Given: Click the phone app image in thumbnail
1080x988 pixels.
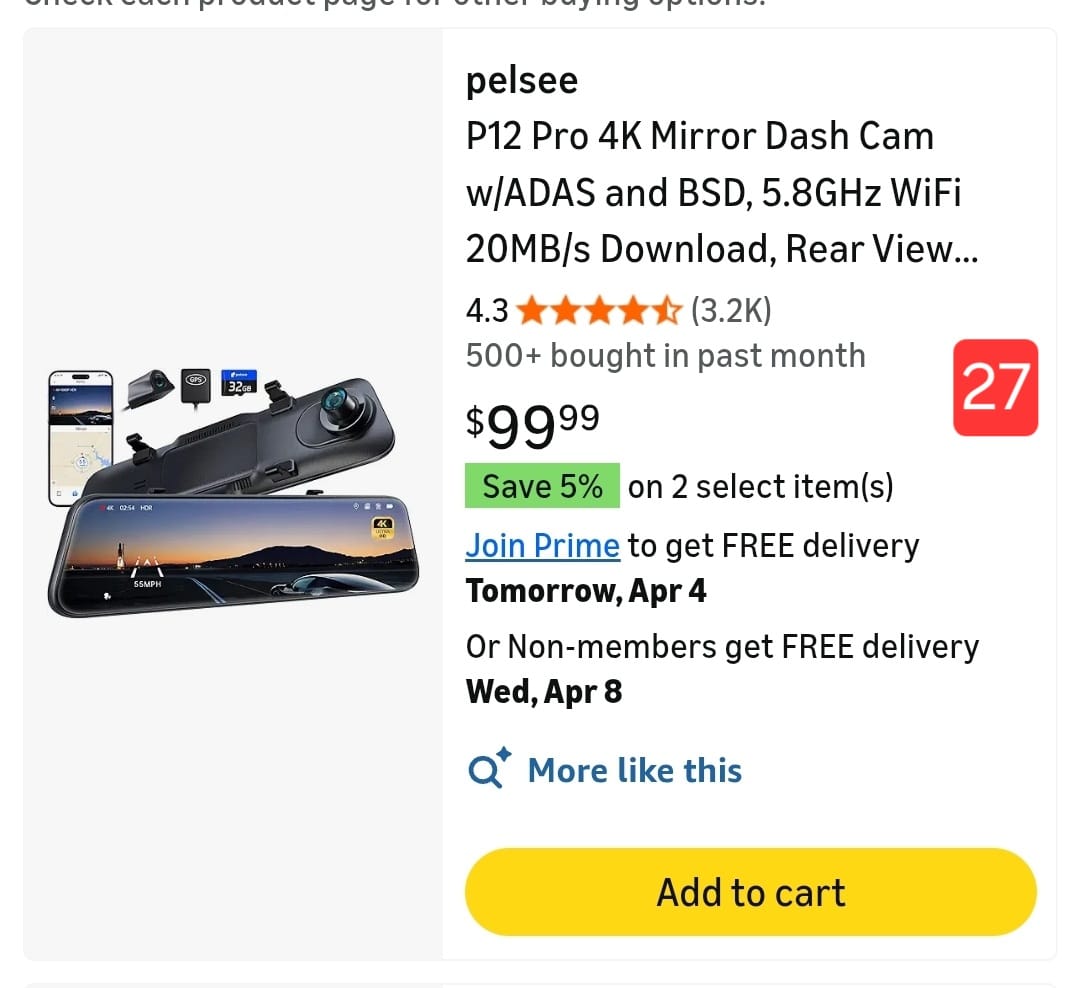Looking at the screenshot, I should point(80,438).
